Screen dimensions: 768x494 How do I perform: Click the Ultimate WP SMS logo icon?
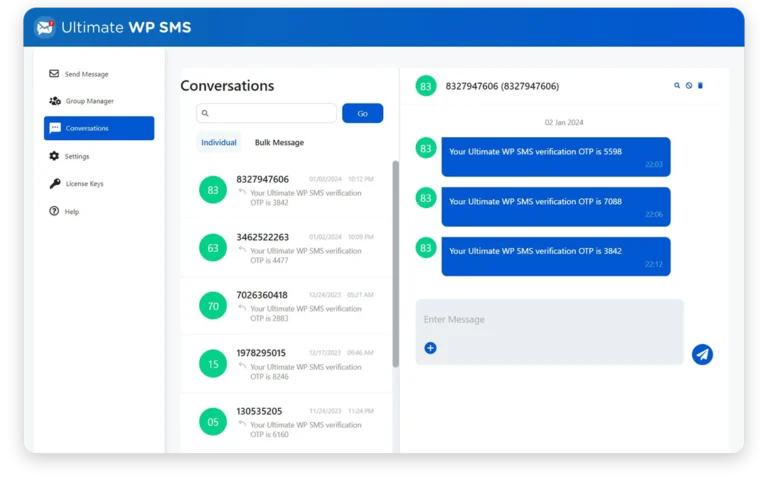coord(45,27)
